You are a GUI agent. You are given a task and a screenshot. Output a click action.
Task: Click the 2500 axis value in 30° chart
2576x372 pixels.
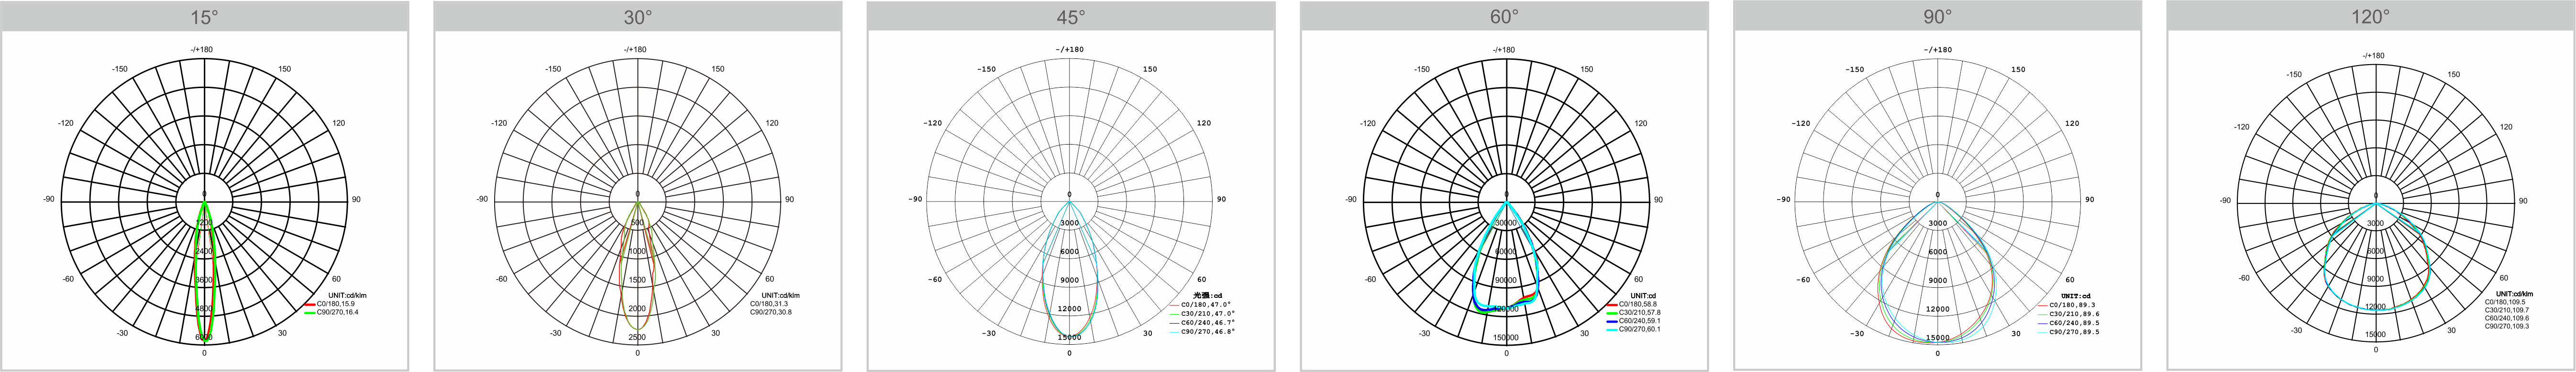tap(637, 338)
